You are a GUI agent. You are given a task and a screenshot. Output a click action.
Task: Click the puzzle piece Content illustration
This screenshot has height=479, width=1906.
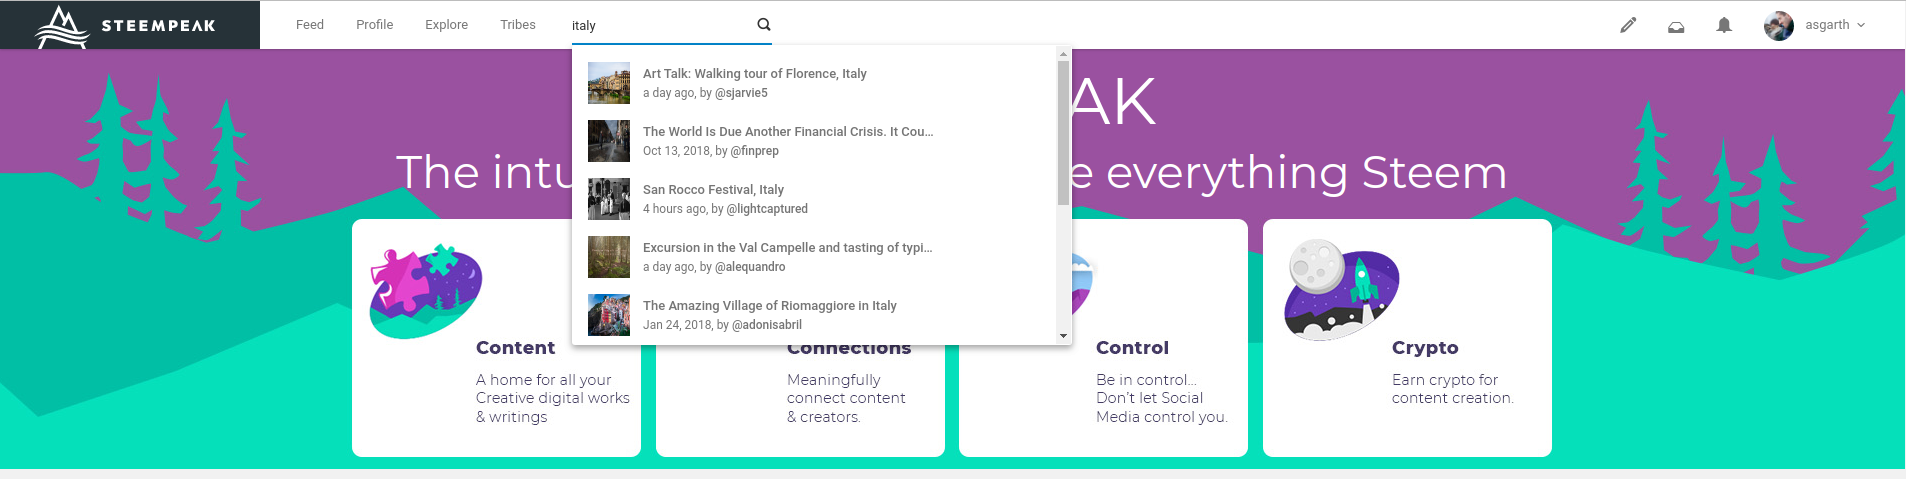click(426, 291)
